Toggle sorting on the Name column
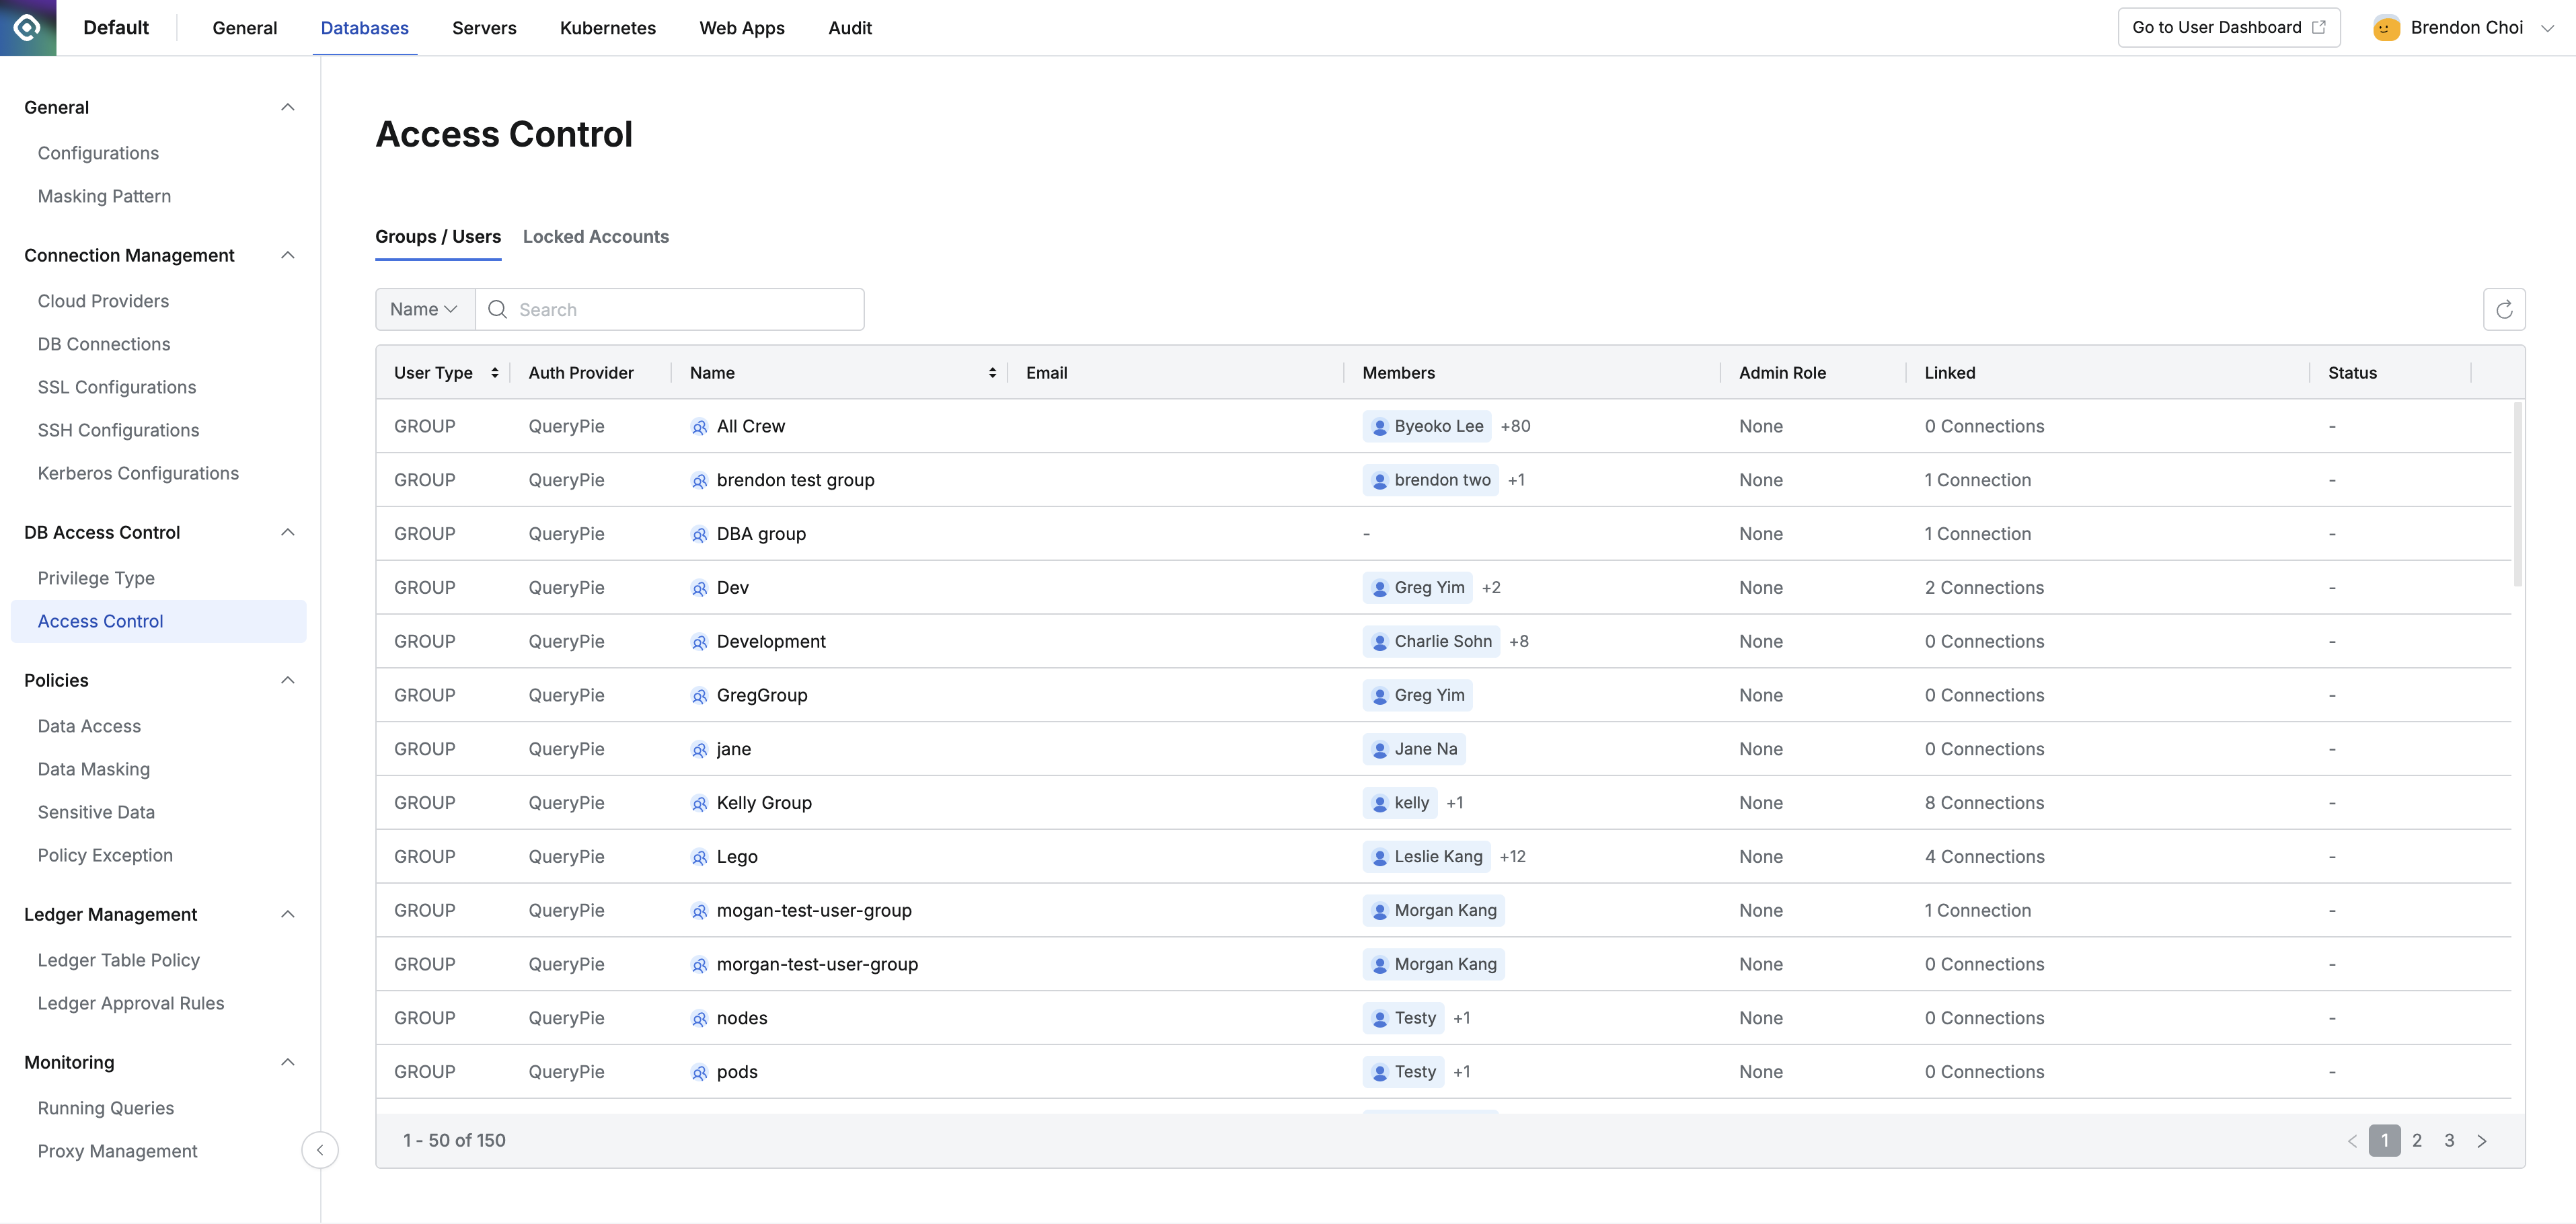This screenshot has width=2576, height=1224. [x=991, y=373]
